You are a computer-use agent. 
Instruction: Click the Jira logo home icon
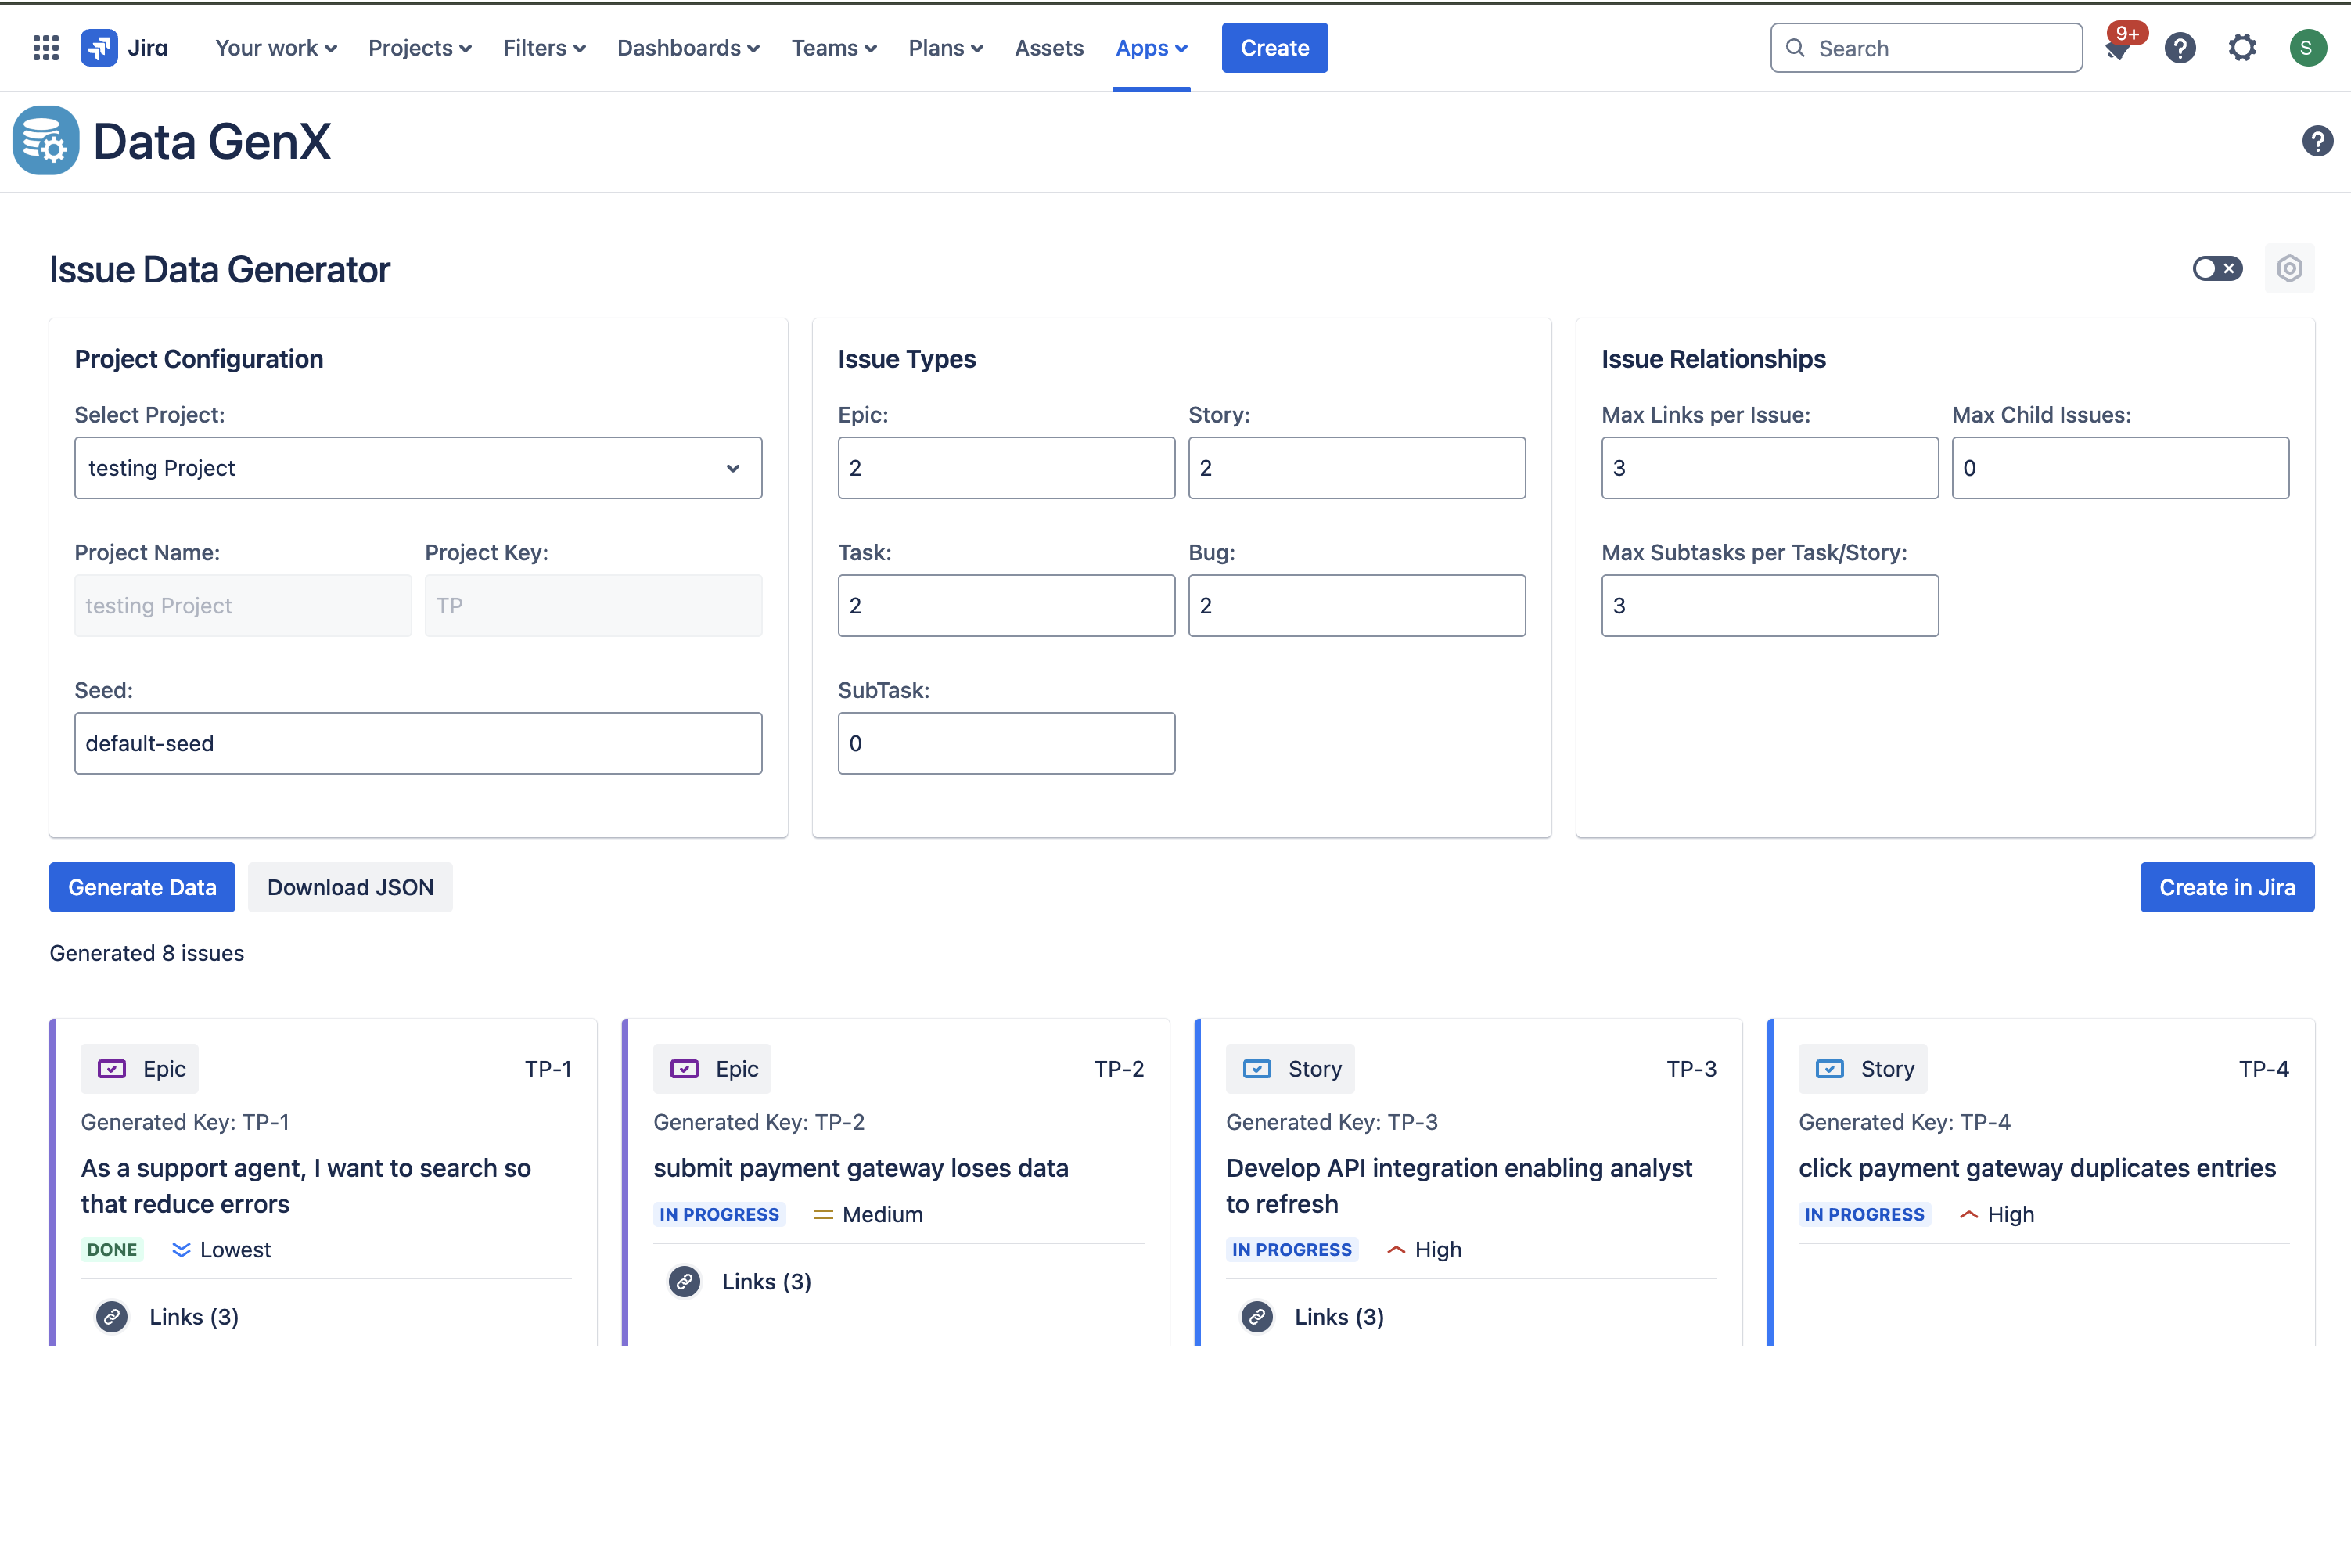coord(99,48)
